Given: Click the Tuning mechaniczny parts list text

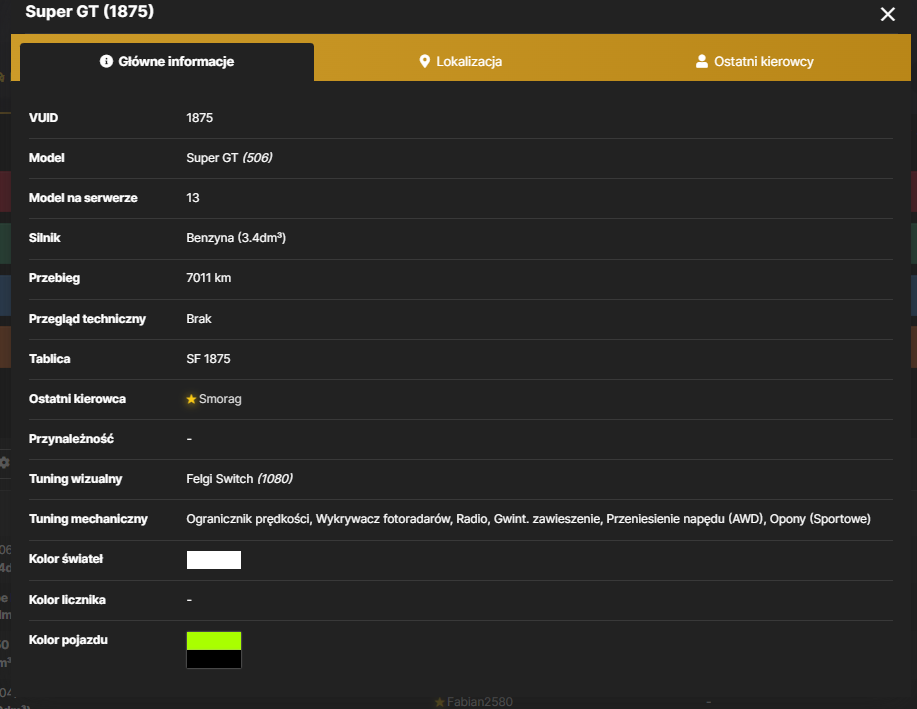Looking at the screenshot, I should [x=528, y=519].
